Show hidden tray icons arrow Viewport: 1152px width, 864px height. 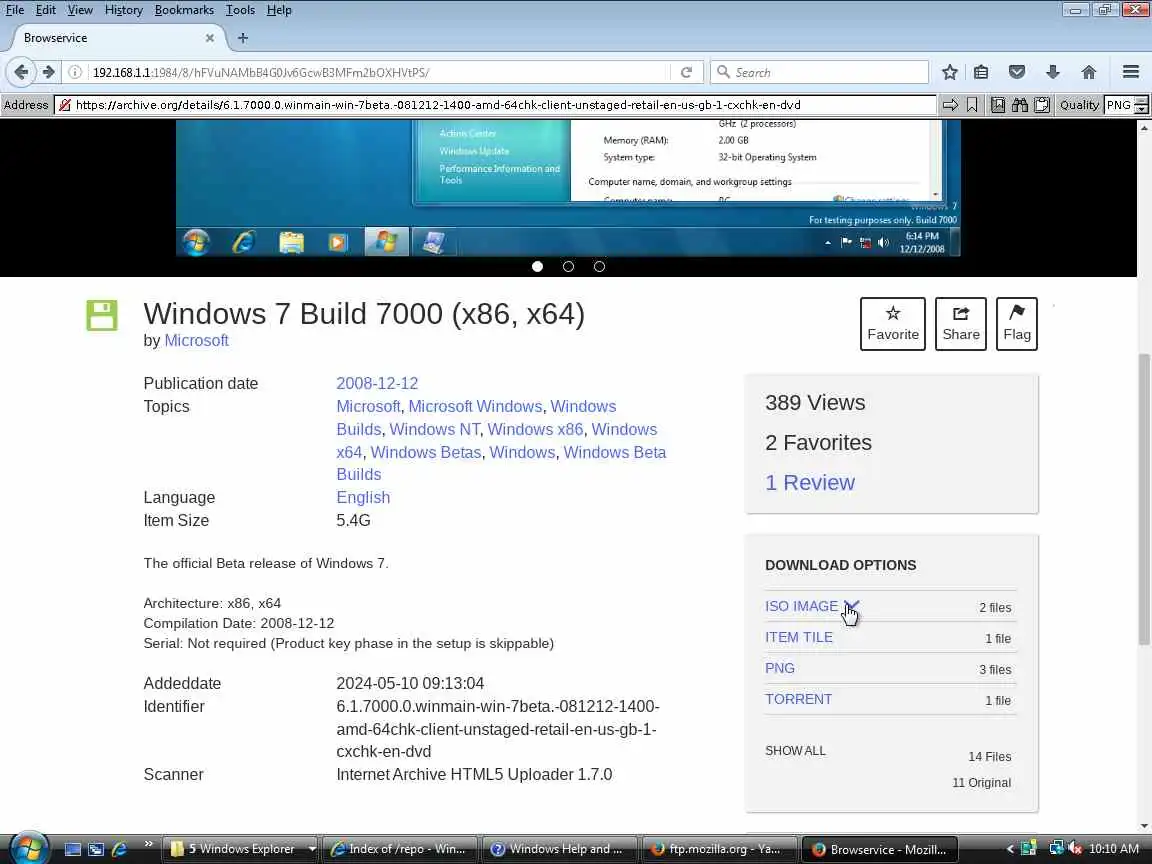1010,849
